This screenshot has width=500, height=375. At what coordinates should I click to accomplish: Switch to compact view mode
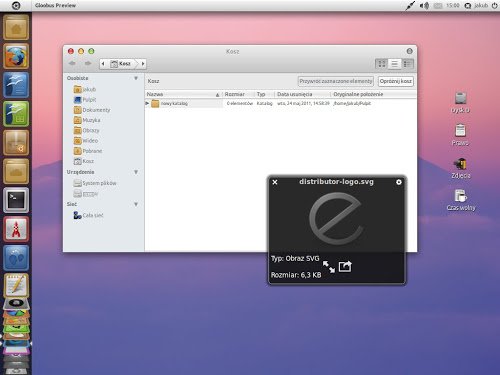(x=407, y=64)
